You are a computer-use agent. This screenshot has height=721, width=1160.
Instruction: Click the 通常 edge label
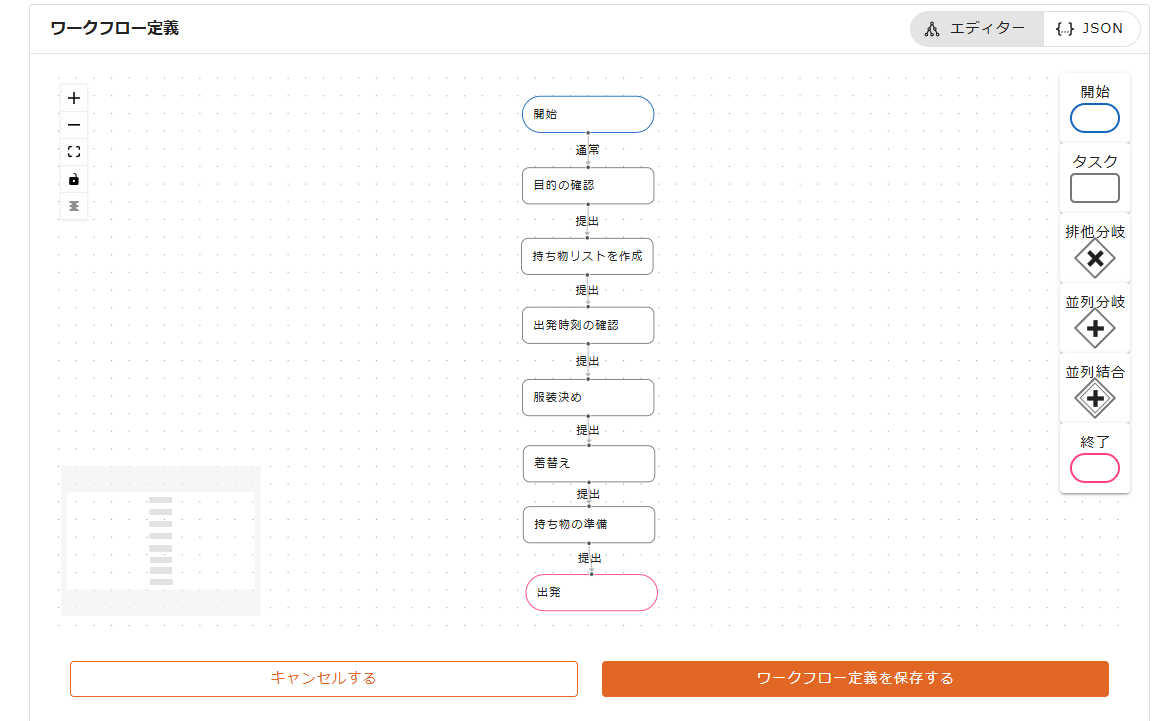[588, 150]
